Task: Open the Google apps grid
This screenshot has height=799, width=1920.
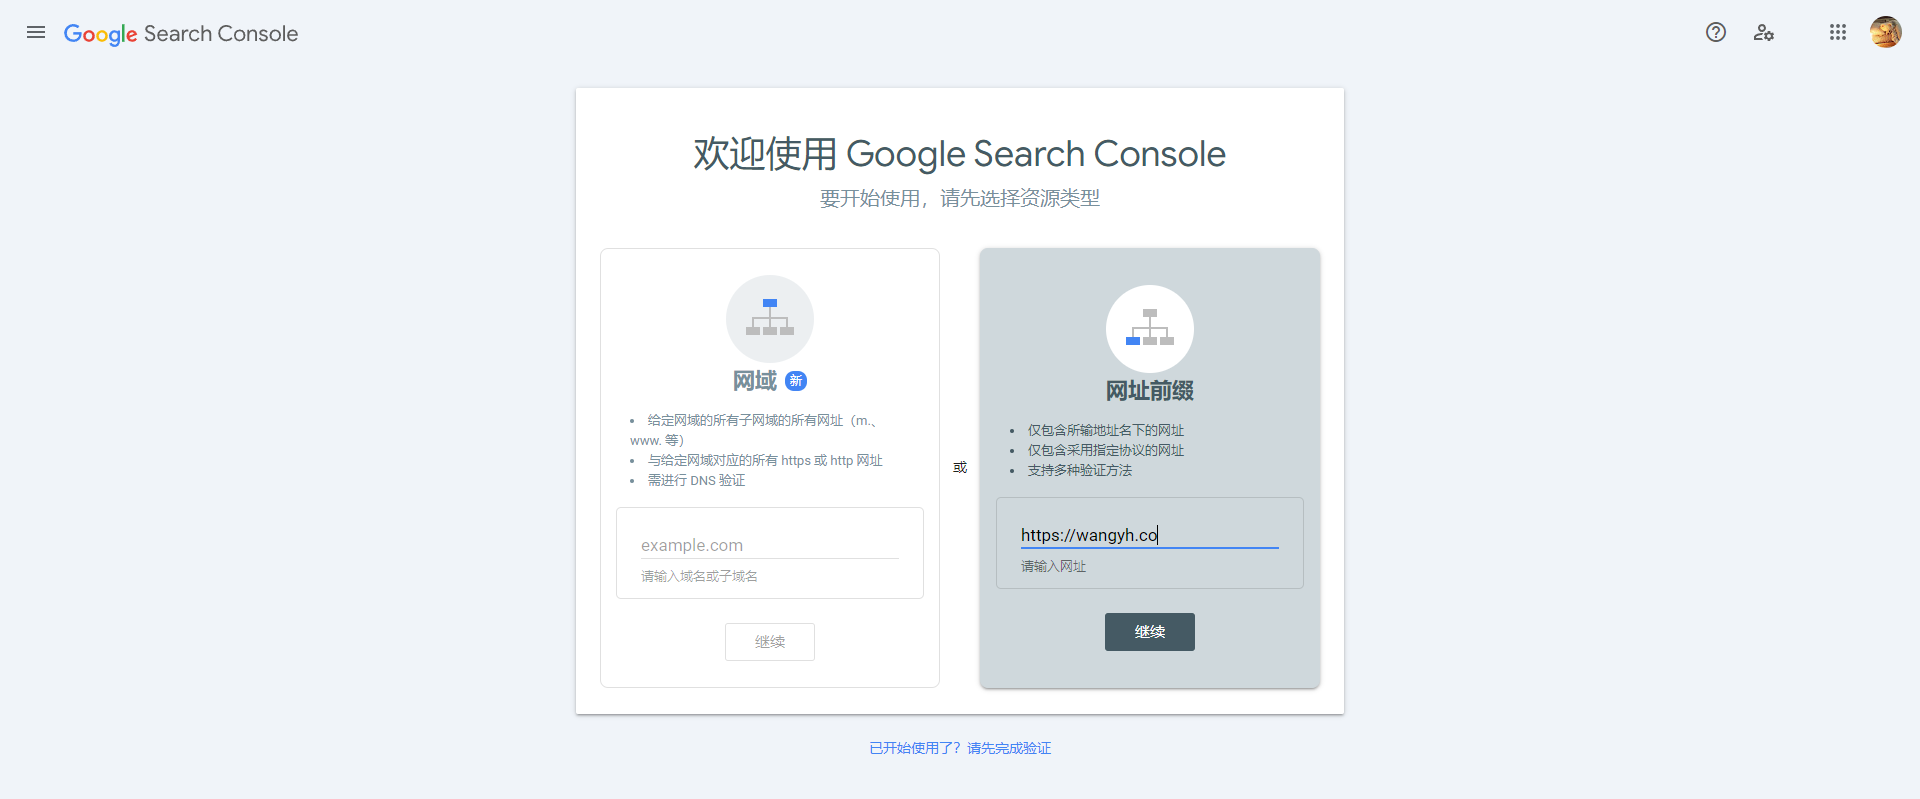Action: click(x=1838, y=32)
